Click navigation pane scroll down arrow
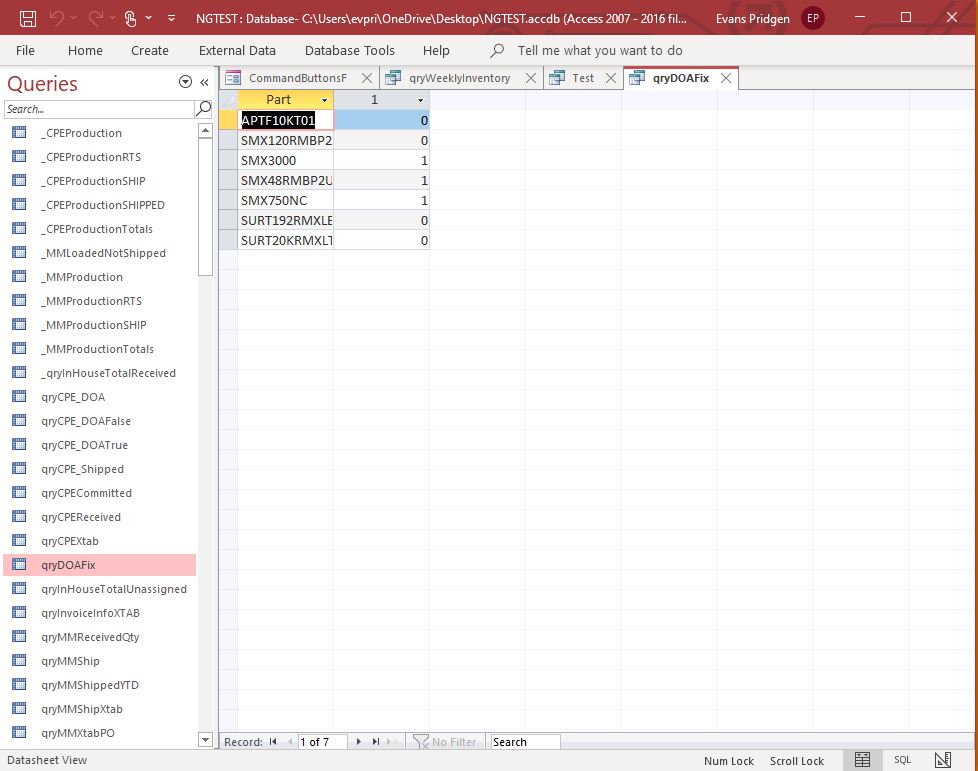 pos(205,740)
